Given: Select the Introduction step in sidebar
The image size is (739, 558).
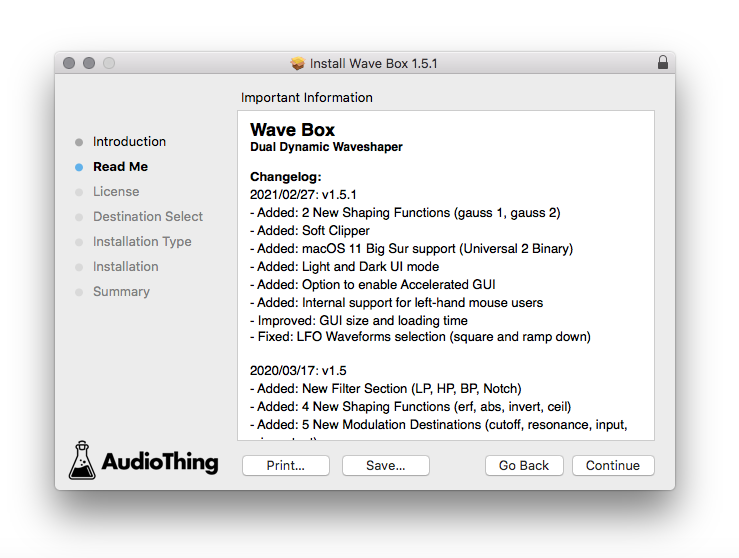Looking at the screenshot, I should [x=129, y=142].
